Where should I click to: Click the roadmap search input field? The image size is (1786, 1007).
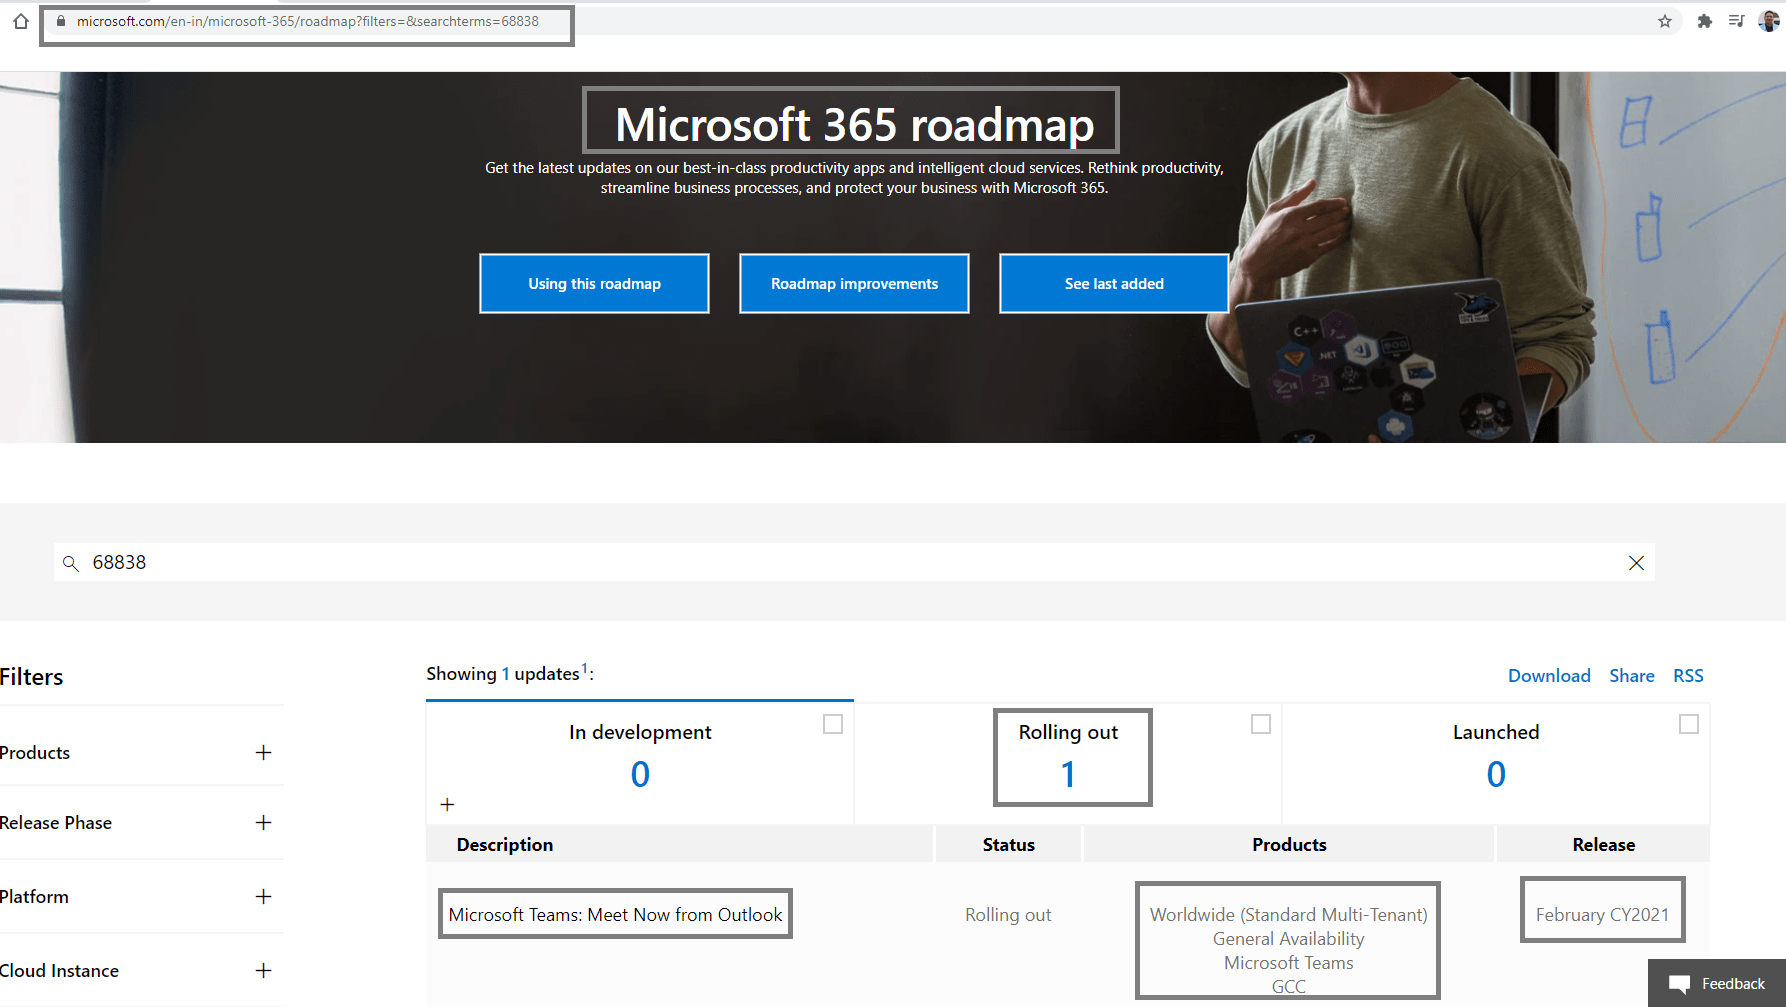click(x=854, y=563)
